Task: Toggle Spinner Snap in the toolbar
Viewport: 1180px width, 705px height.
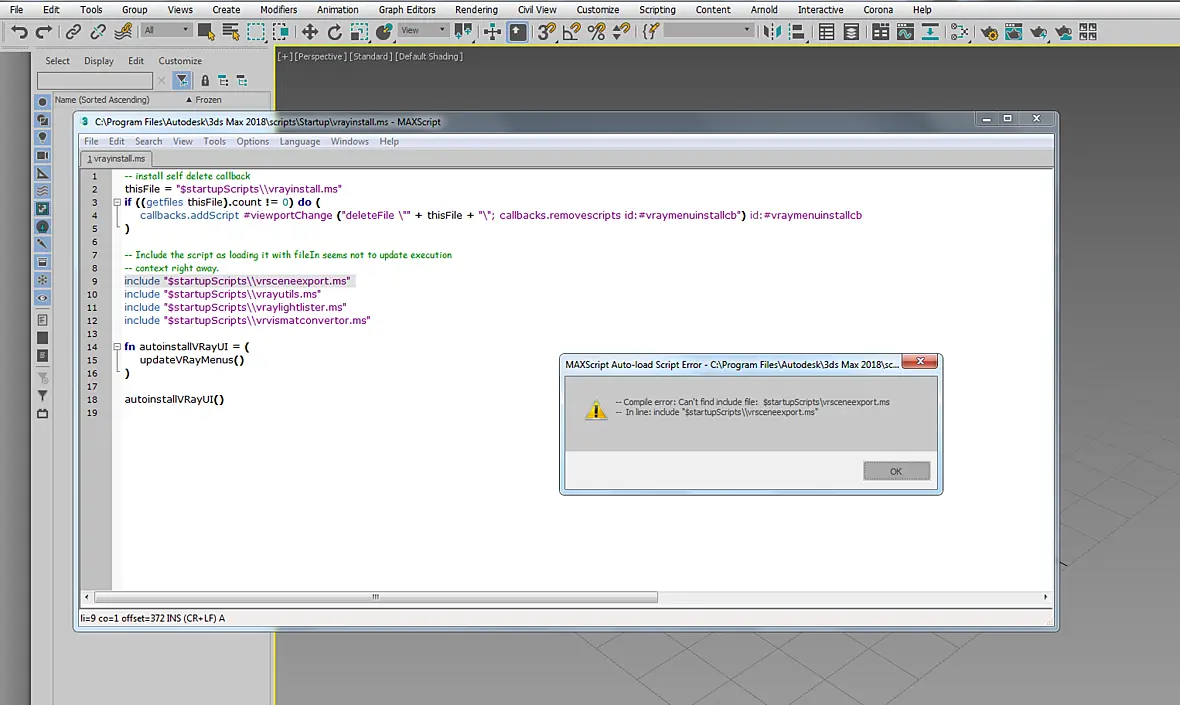Action: click(621, 32)
